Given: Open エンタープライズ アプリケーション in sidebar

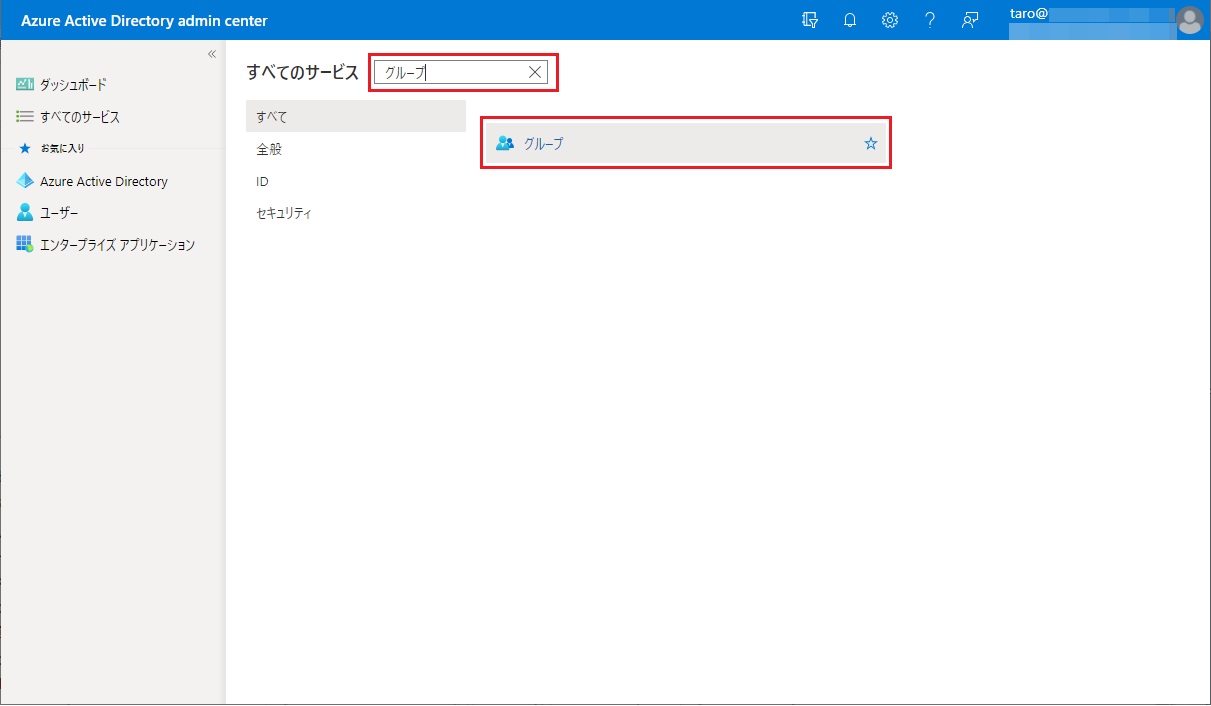Looking at the screenshot, I should pyautogui.click(x=116, y=245).
